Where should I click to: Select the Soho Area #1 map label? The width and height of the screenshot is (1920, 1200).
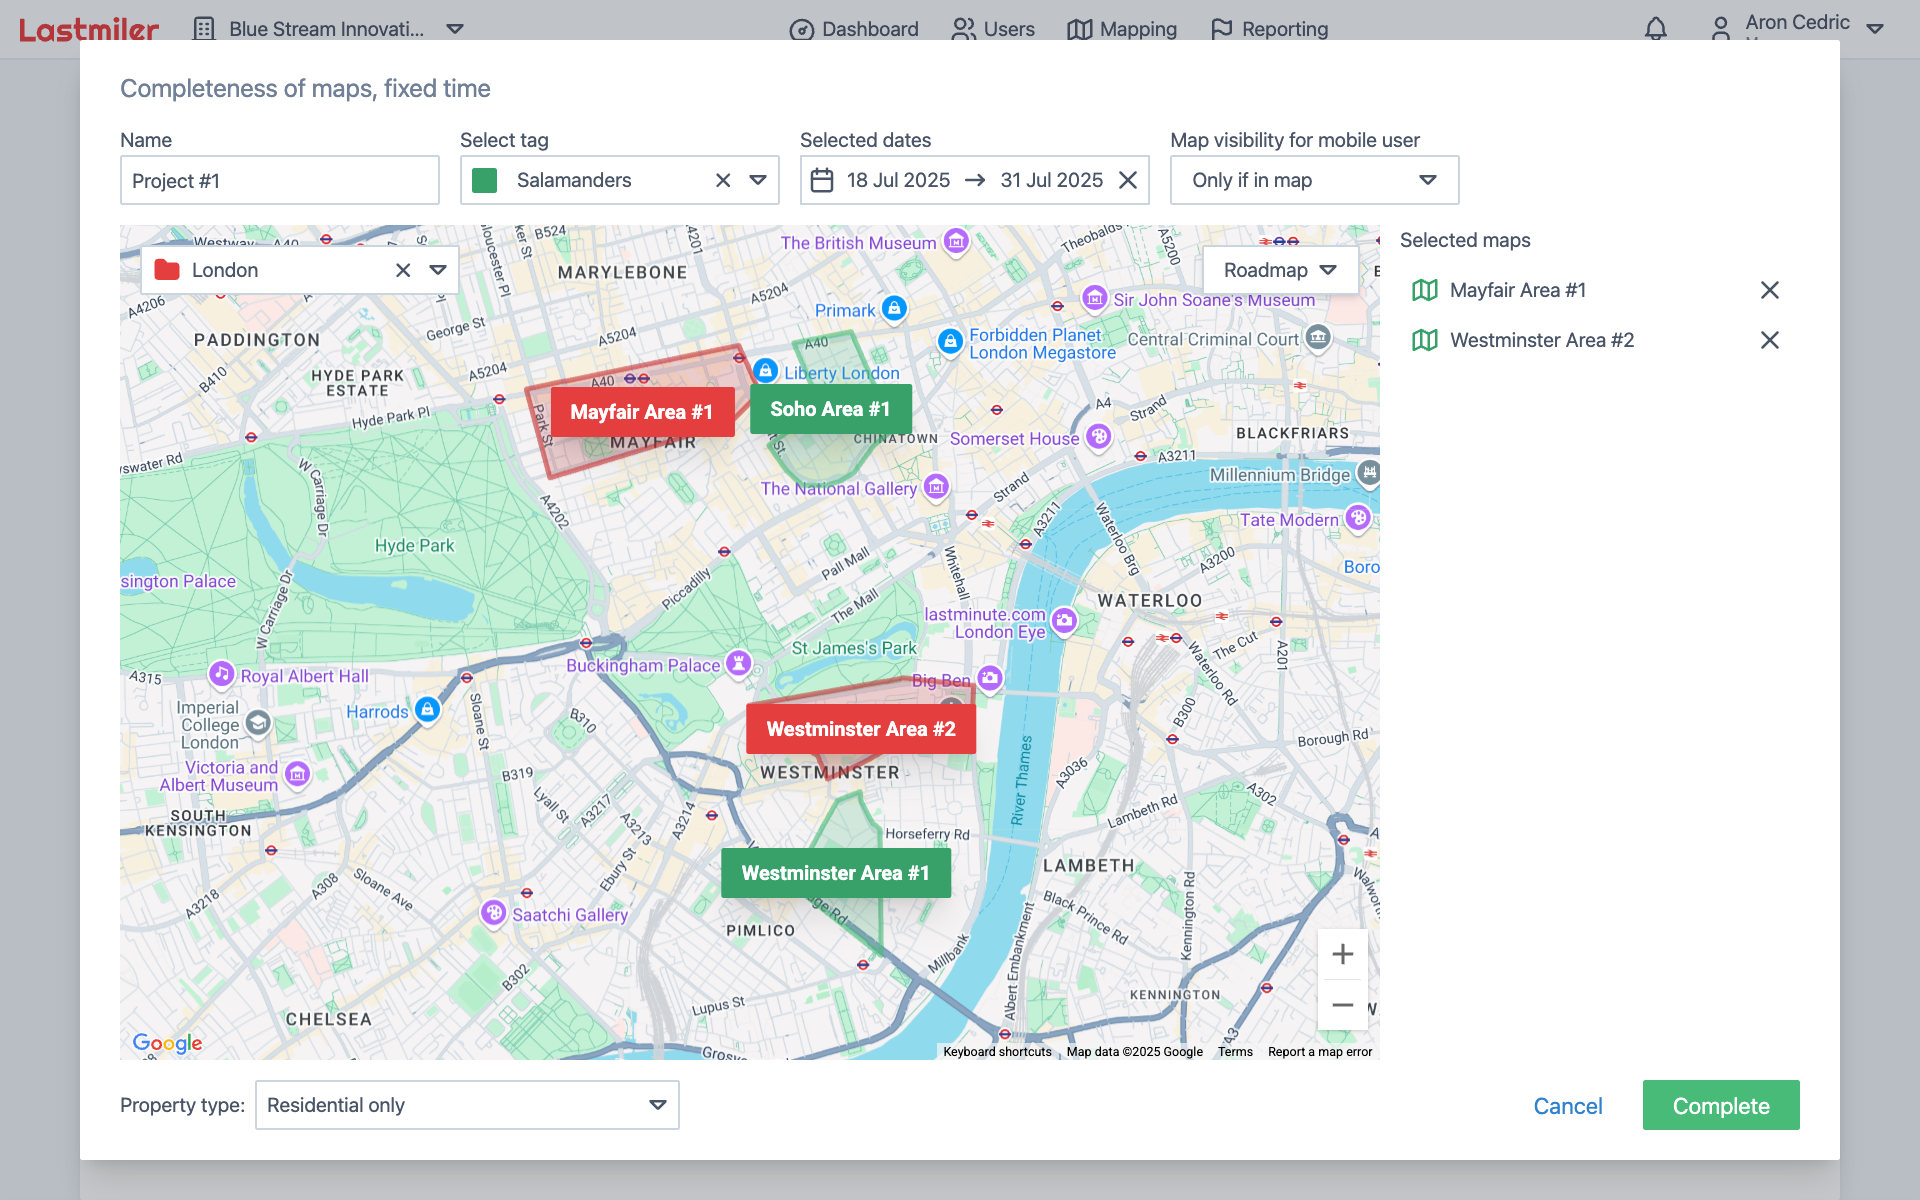[x=830, y=409]
